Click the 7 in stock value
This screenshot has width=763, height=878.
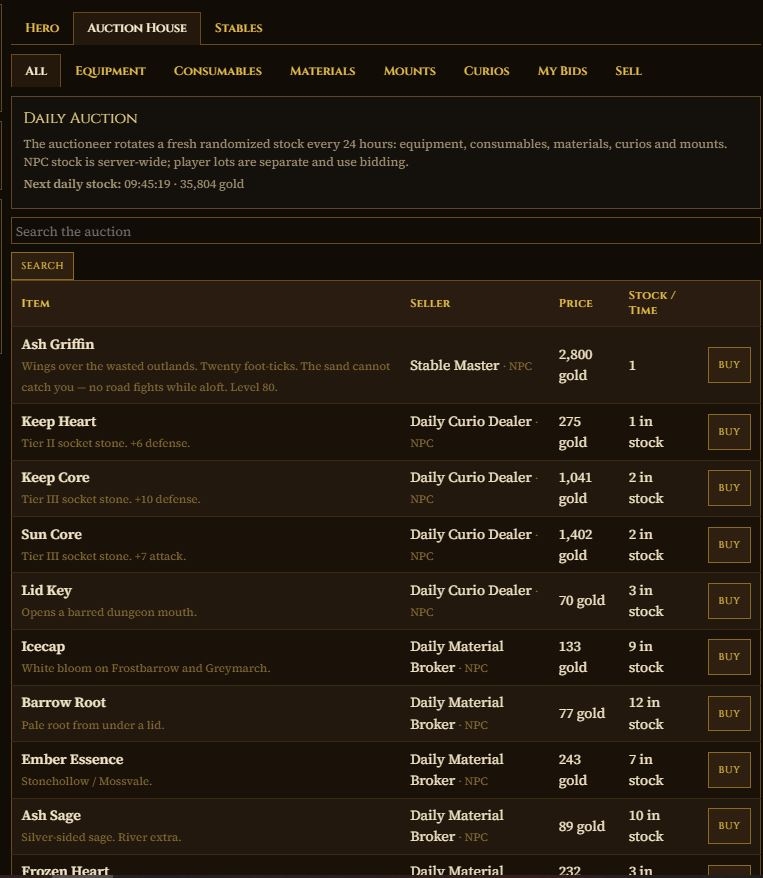coord(646,770)
